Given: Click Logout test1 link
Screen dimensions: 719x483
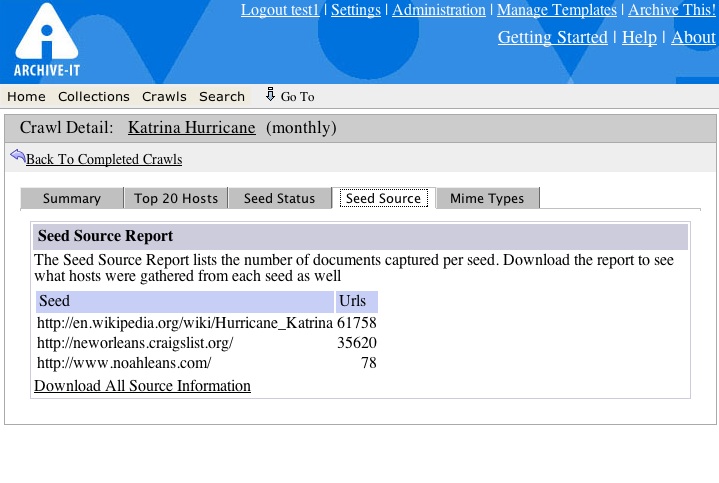Looking at the screenshot, I should [x=280, y=10].
